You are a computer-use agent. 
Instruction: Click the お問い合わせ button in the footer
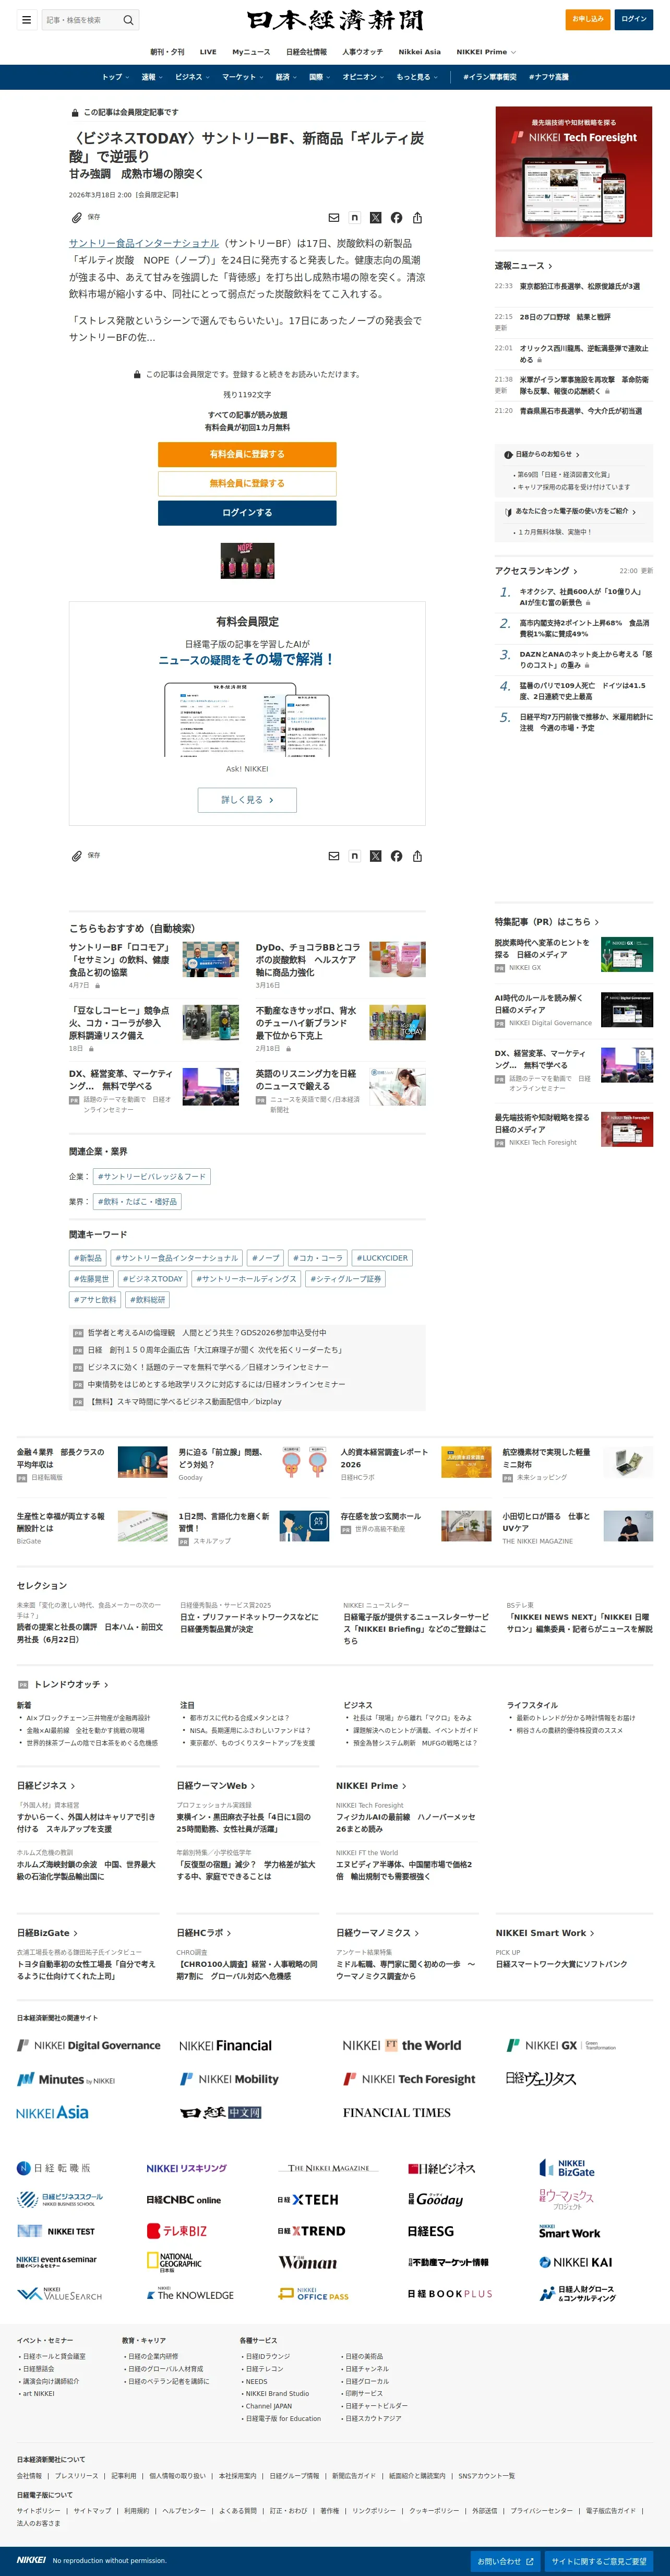tap(505, 2561)
